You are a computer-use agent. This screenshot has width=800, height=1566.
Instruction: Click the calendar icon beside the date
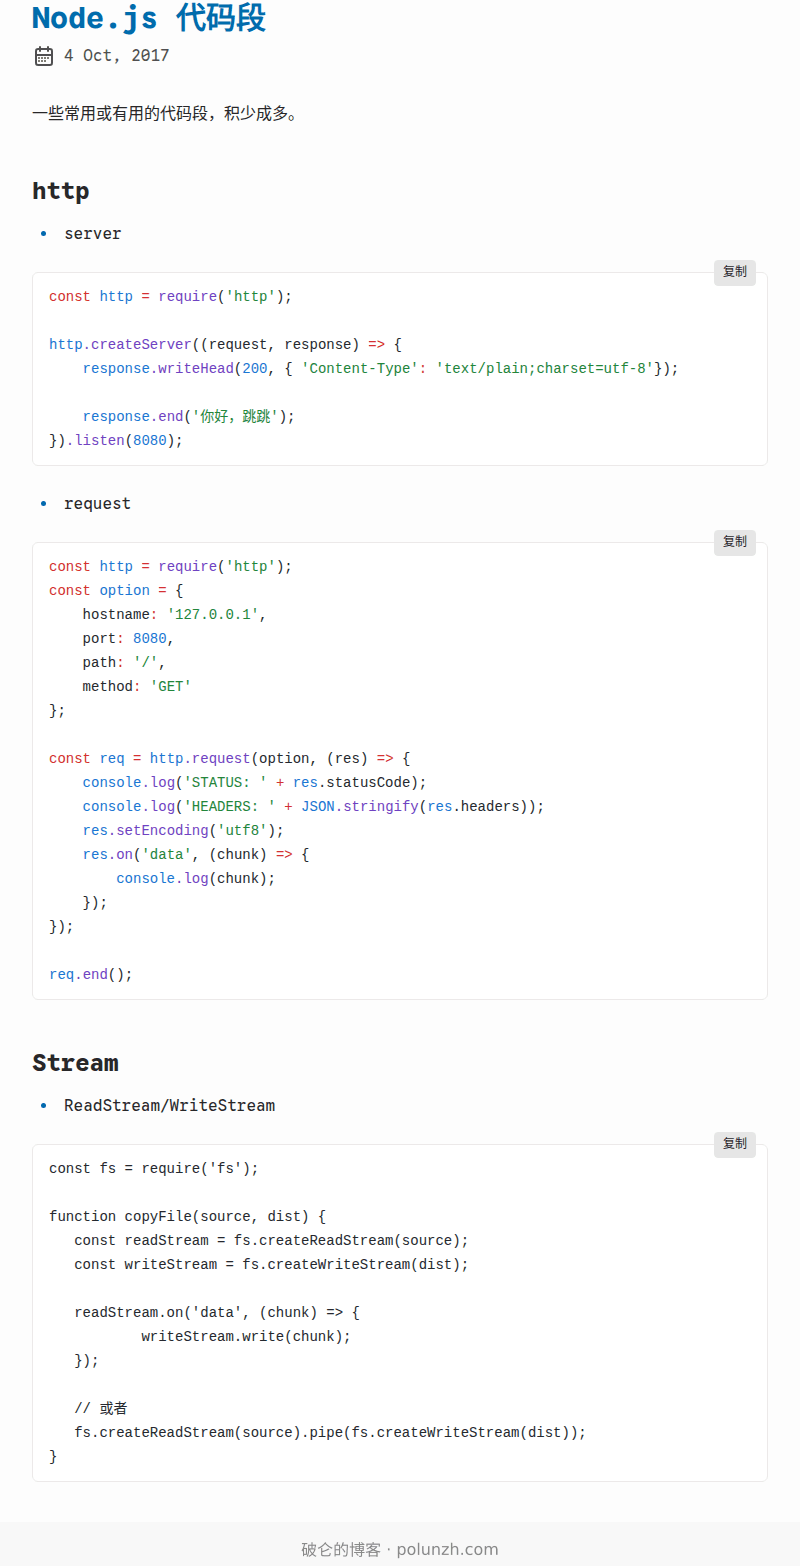click(44, 56)
